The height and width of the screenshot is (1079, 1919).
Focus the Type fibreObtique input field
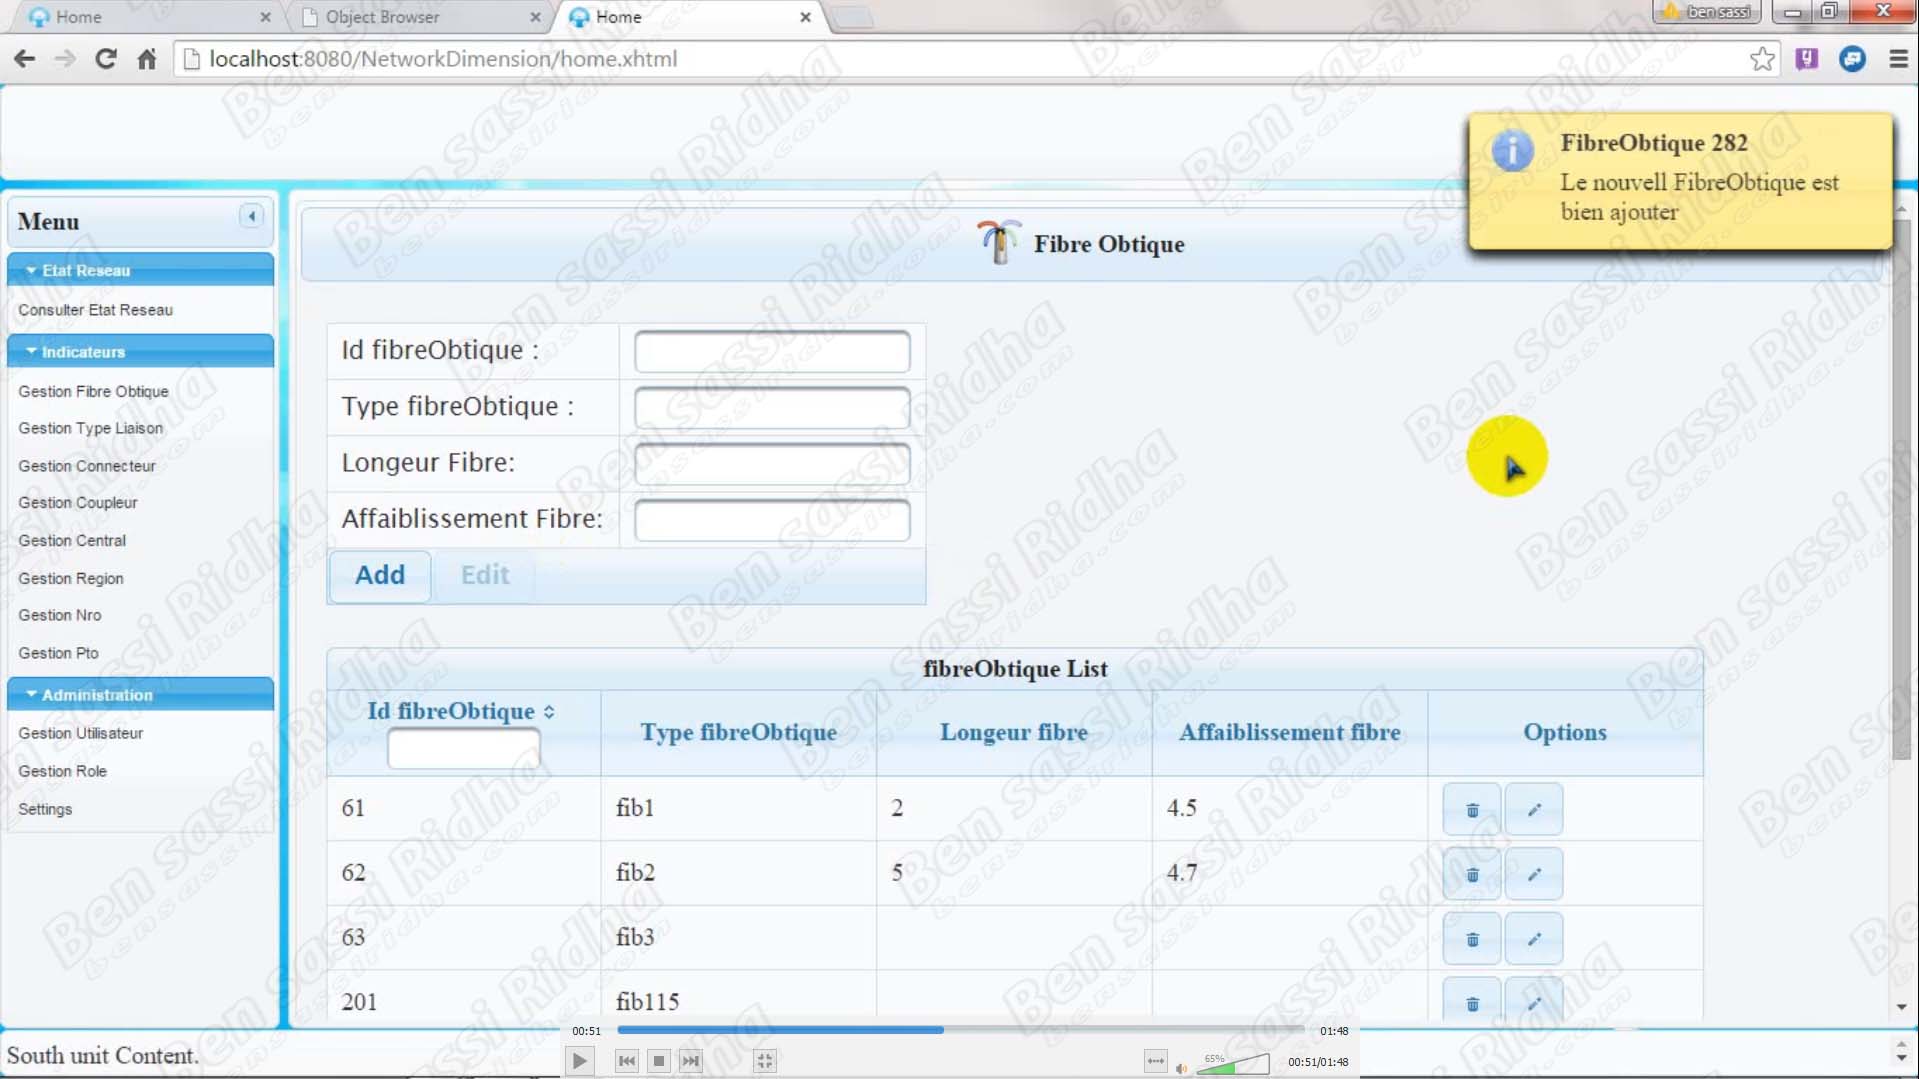click(x=771, y=407)
